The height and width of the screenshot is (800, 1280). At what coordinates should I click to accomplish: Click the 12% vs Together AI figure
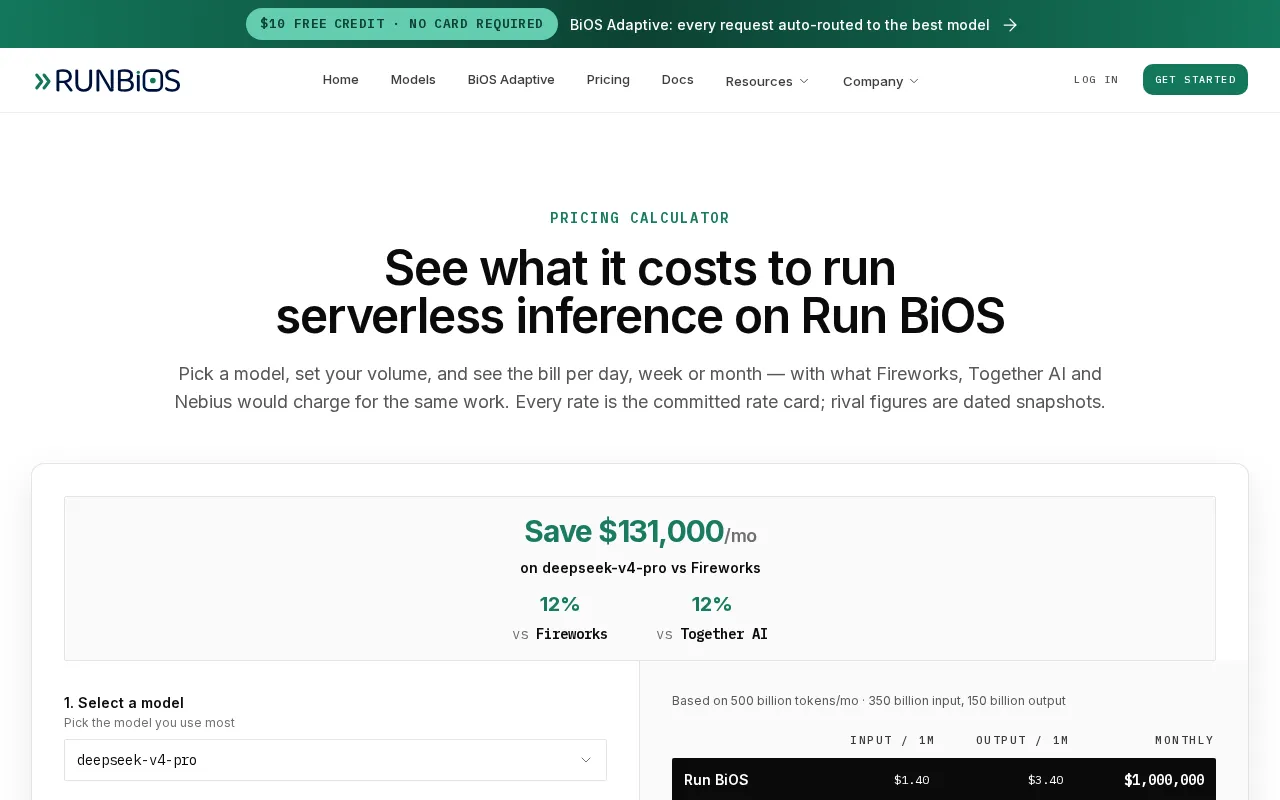712,604
